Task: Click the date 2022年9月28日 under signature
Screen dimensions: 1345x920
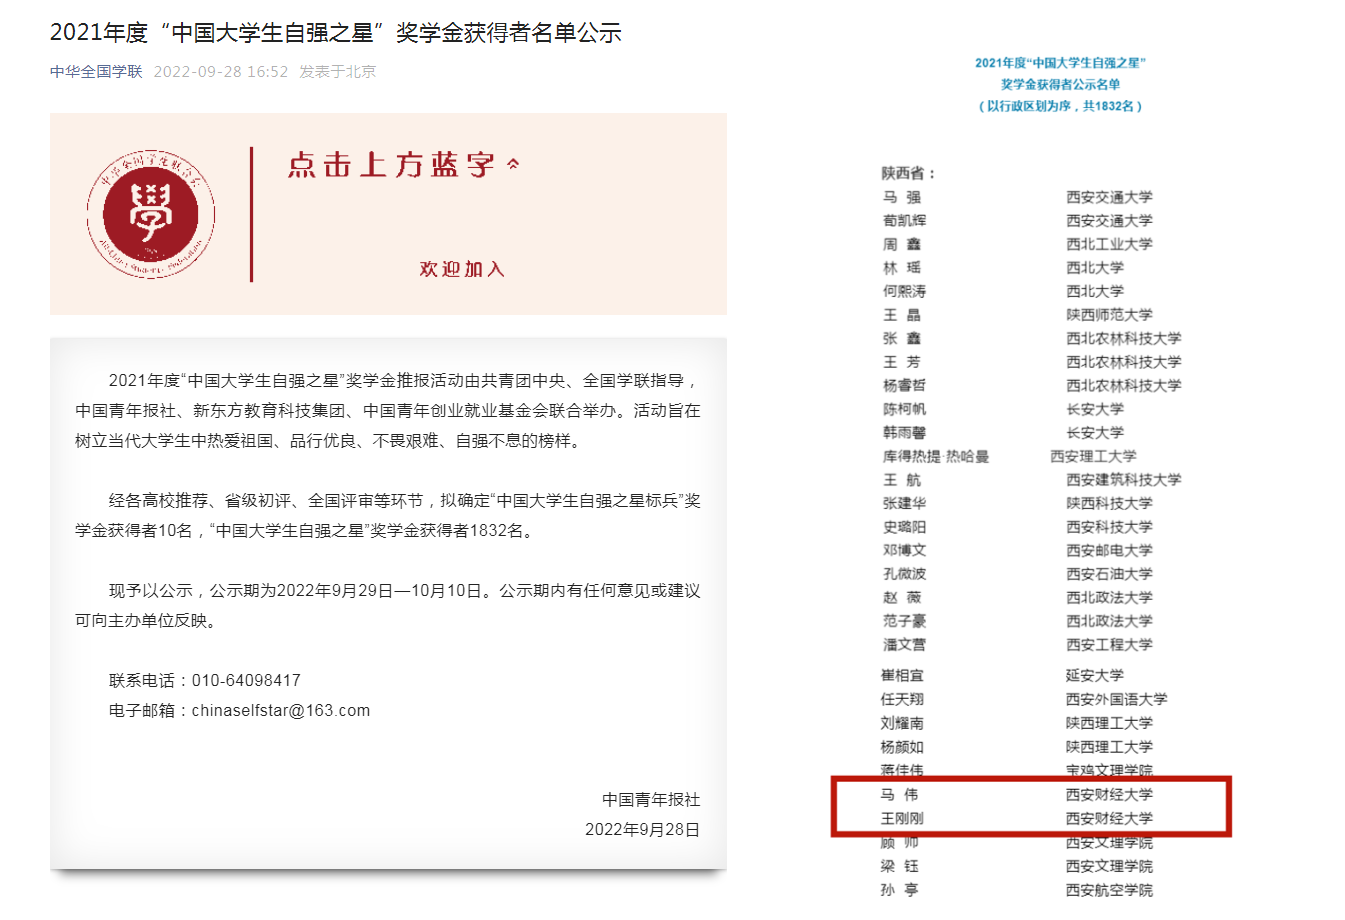Action: 642,830
